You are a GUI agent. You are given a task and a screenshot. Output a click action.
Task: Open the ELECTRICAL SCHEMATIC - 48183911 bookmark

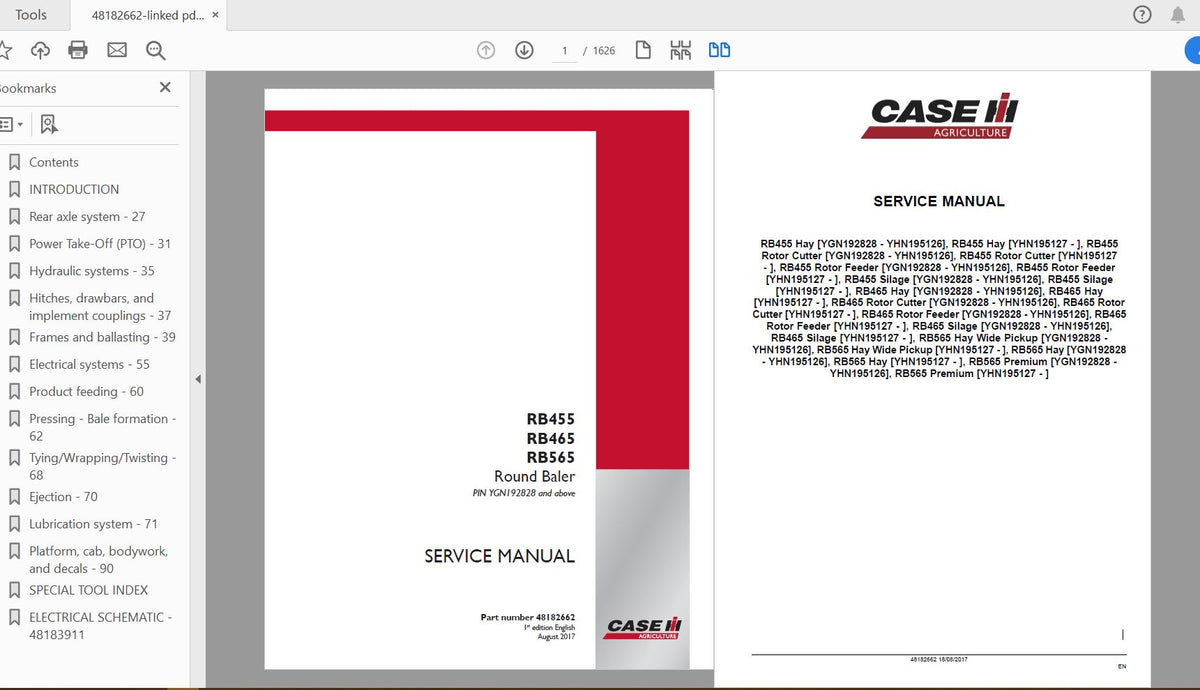coord(100,625)
